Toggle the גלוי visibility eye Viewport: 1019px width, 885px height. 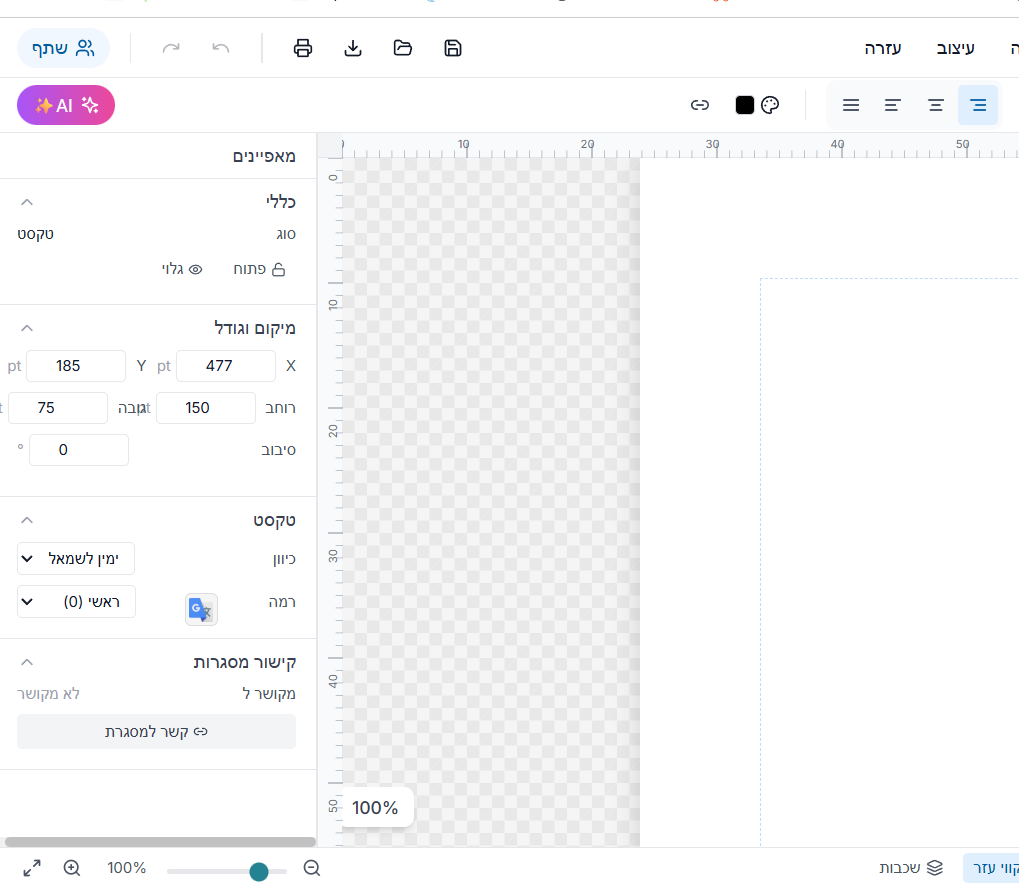pos(183,269)
